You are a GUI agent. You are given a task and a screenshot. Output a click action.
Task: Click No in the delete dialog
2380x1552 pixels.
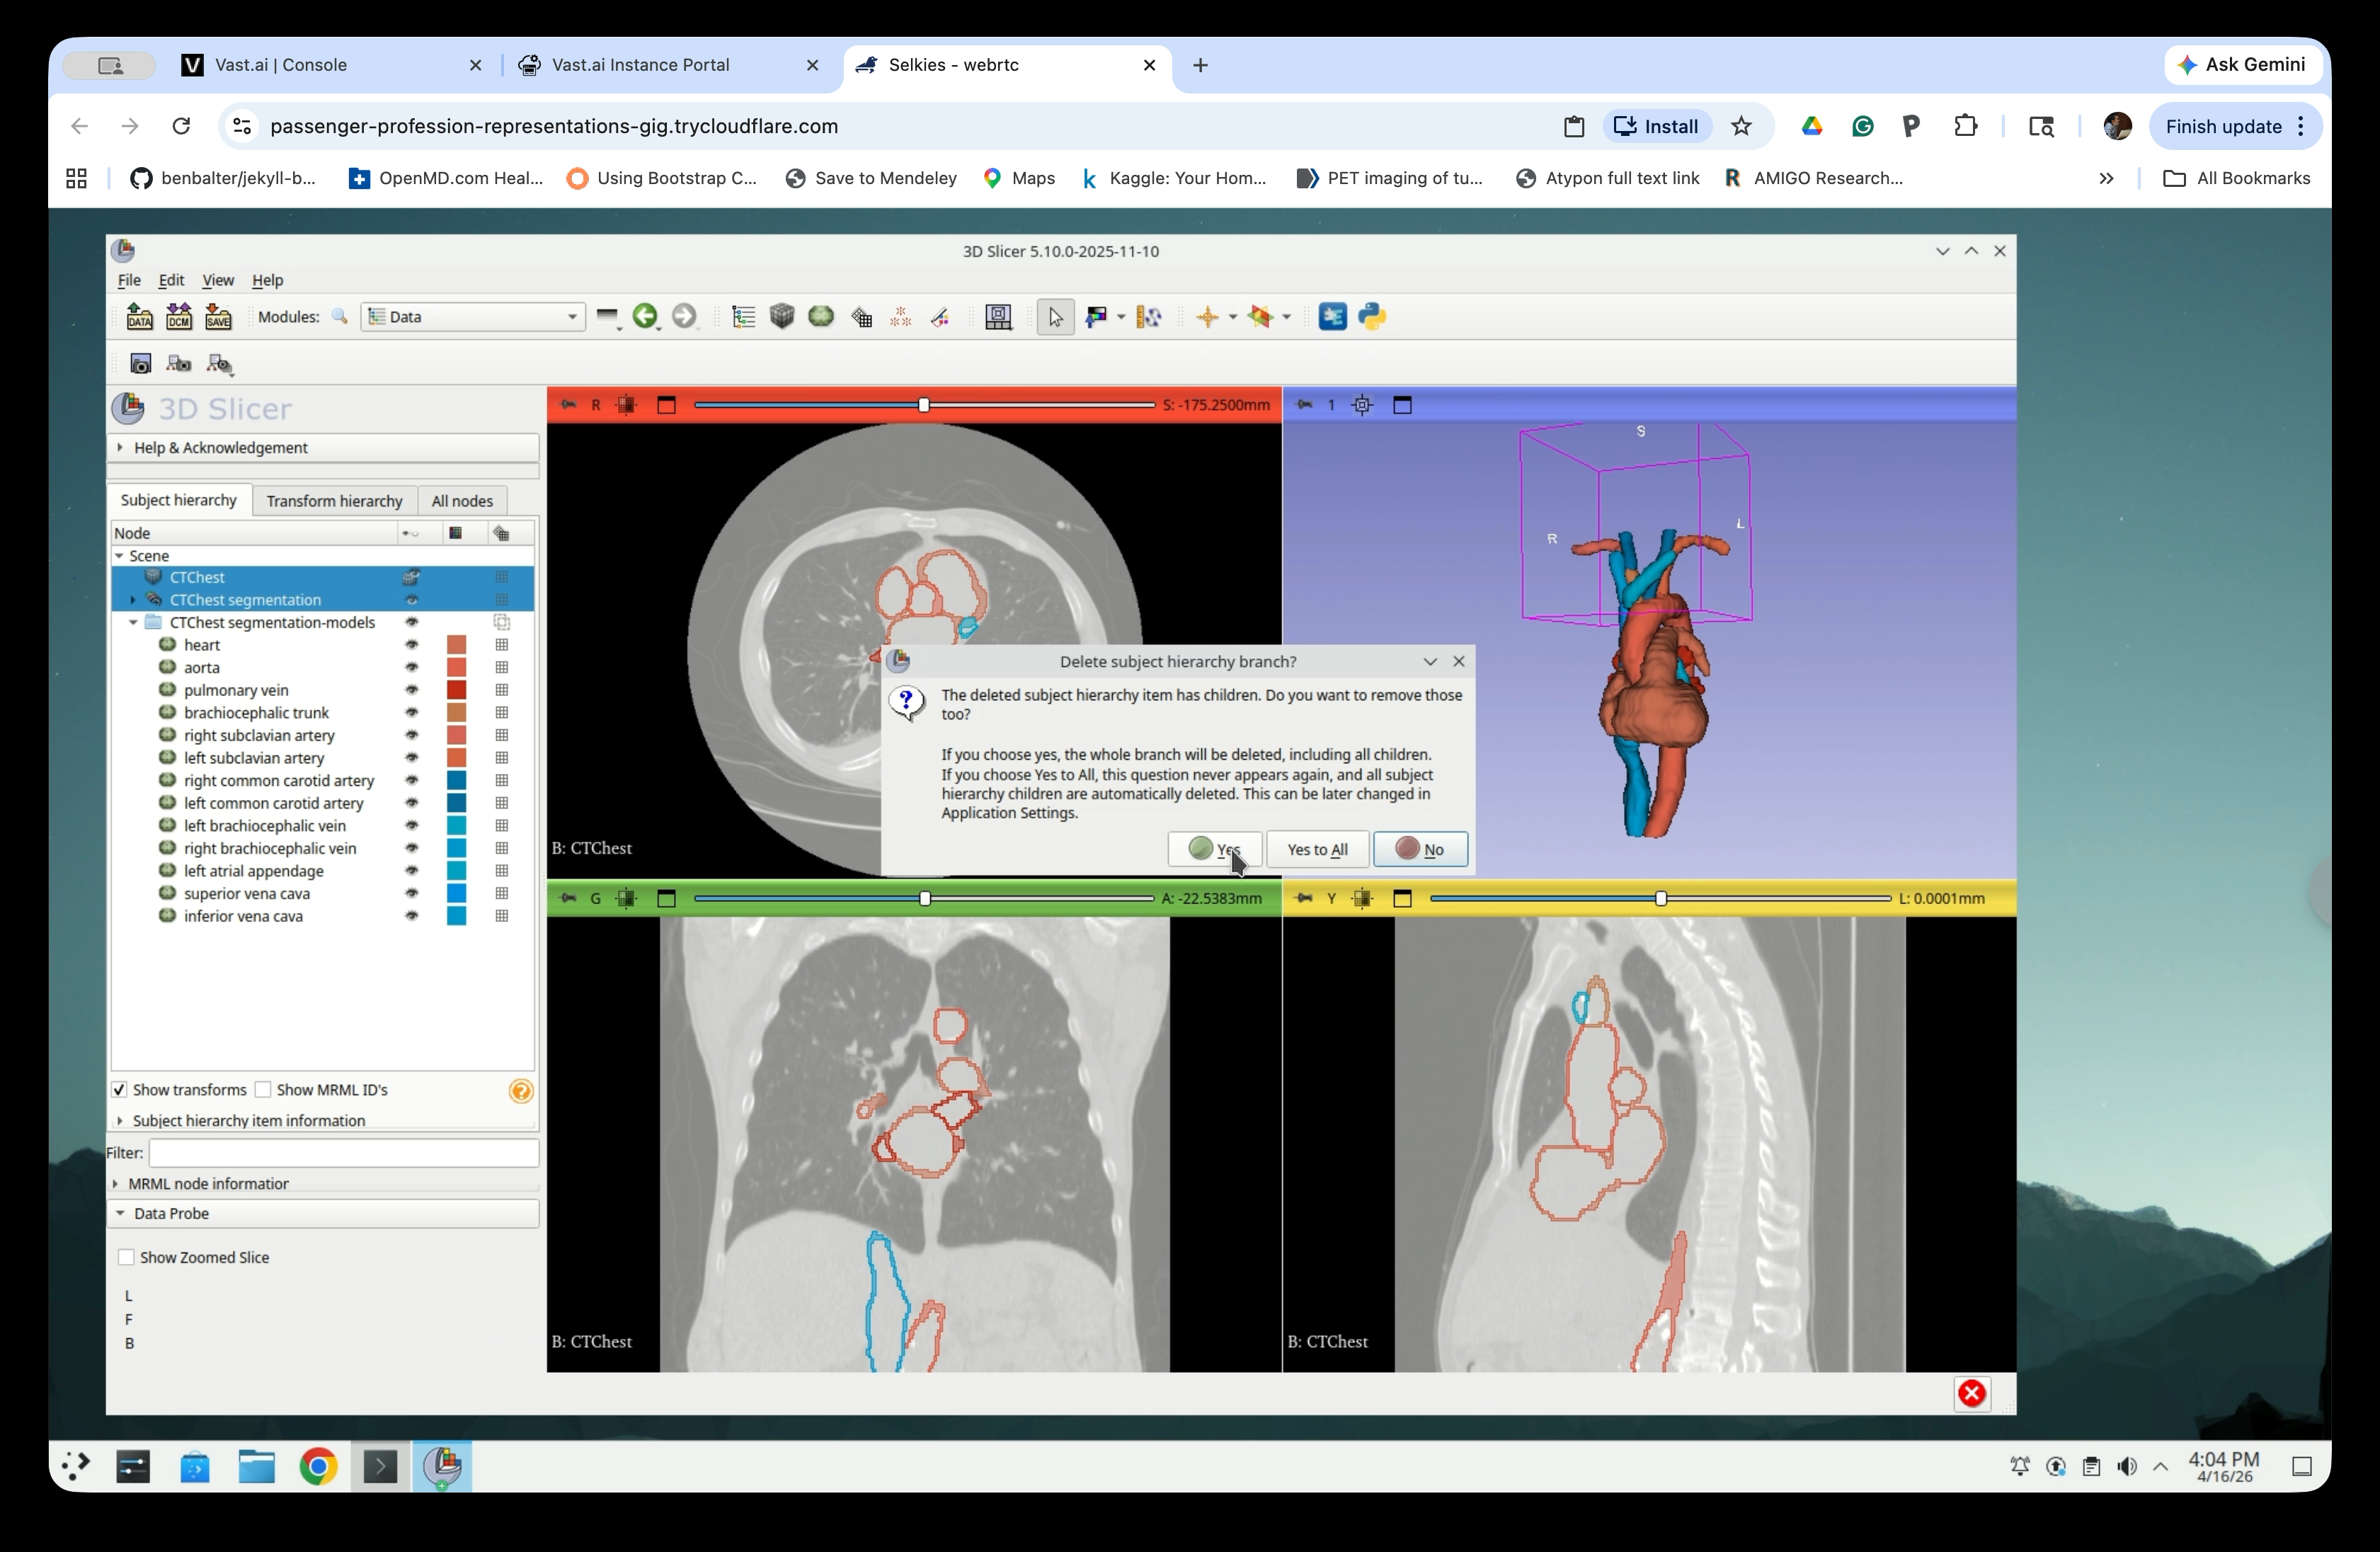[x=1420, y=850]
